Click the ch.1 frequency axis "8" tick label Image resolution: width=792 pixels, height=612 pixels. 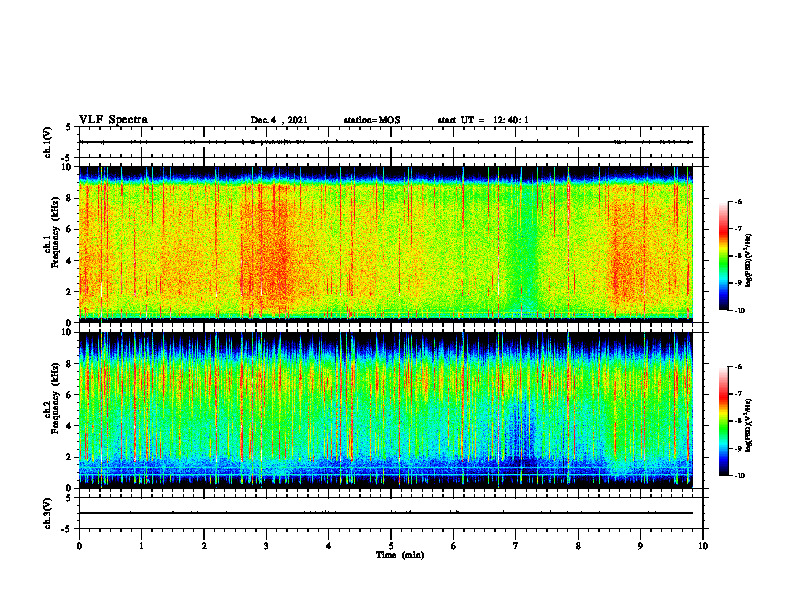click(69, 198)
